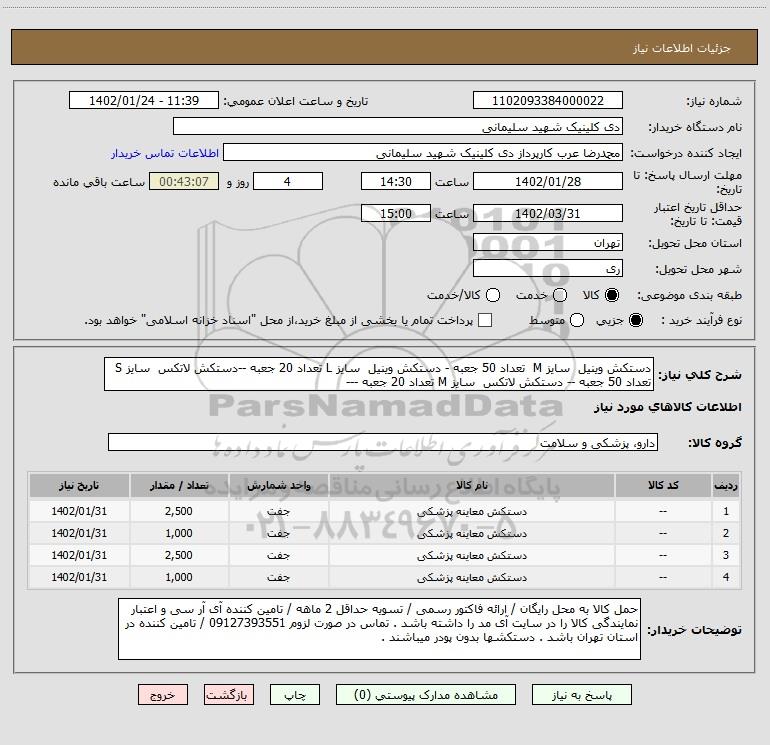Image resolution: width=770 pixels, height=745 pixels.
Task: Click unit جفت in row 3
Action: [x=278, y=555]
